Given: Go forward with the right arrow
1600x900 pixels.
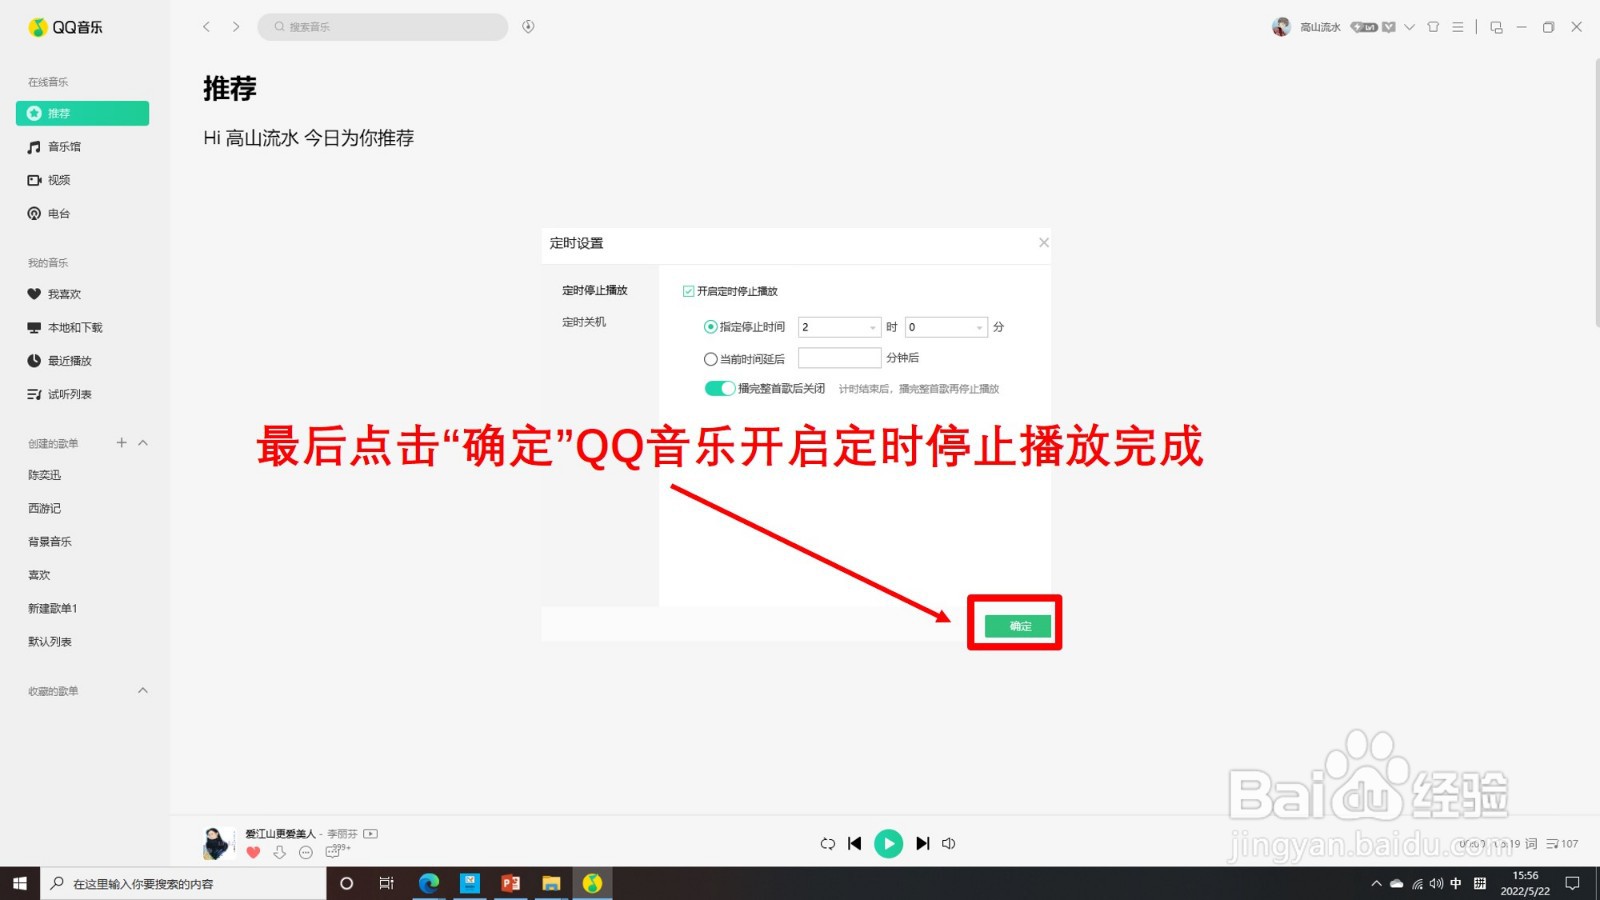Looking at the screenshot, I should coord(236,27).
